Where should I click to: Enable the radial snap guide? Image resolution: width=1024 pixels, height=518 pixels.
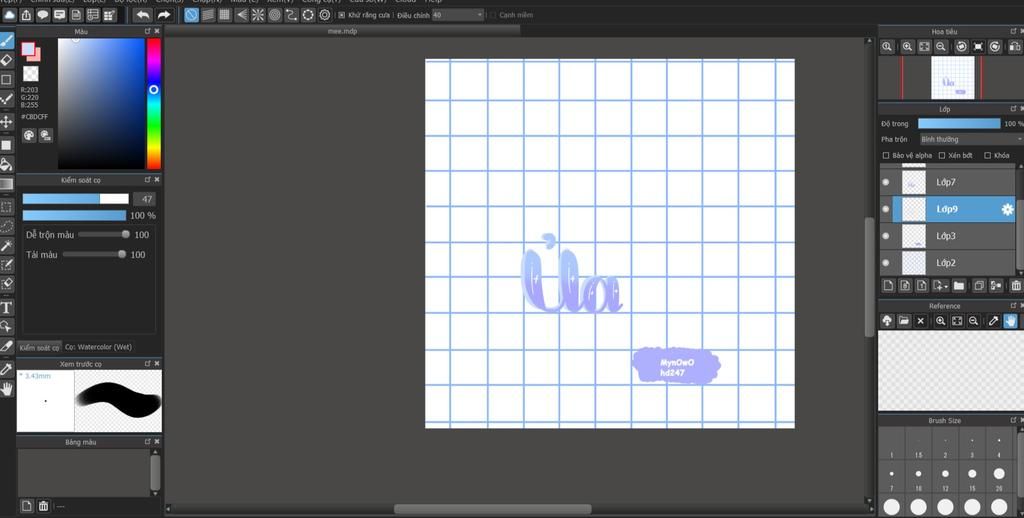[x=258, y=14]
